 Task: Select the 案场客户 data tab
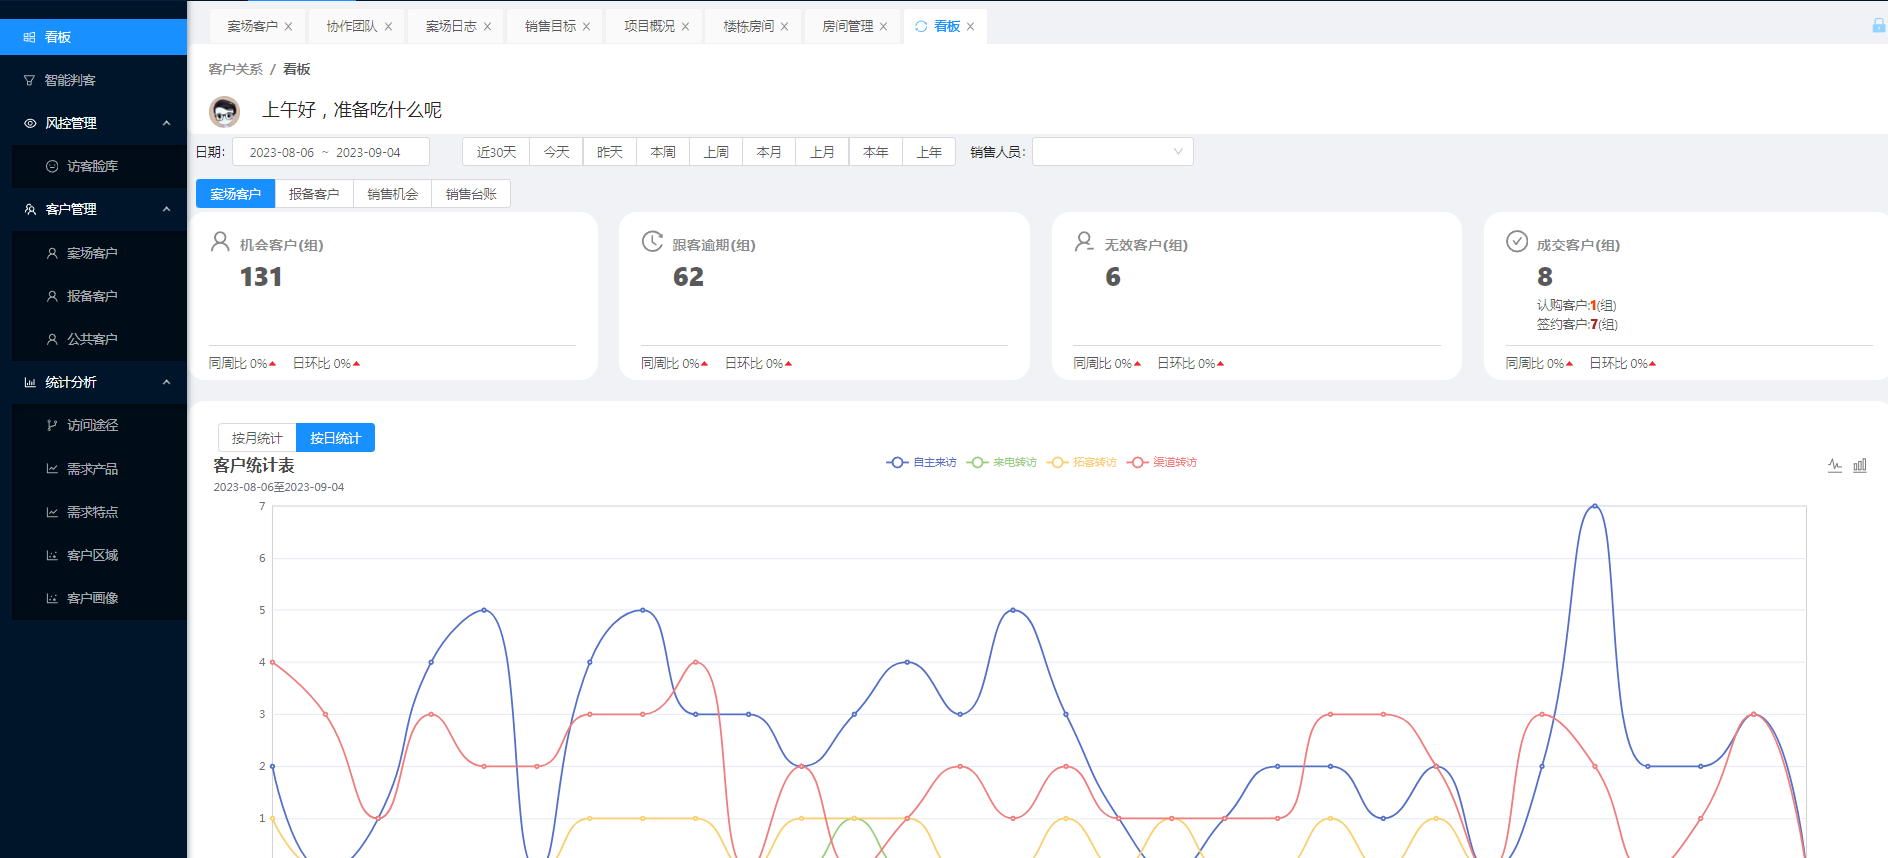click(x=235, y=194)
